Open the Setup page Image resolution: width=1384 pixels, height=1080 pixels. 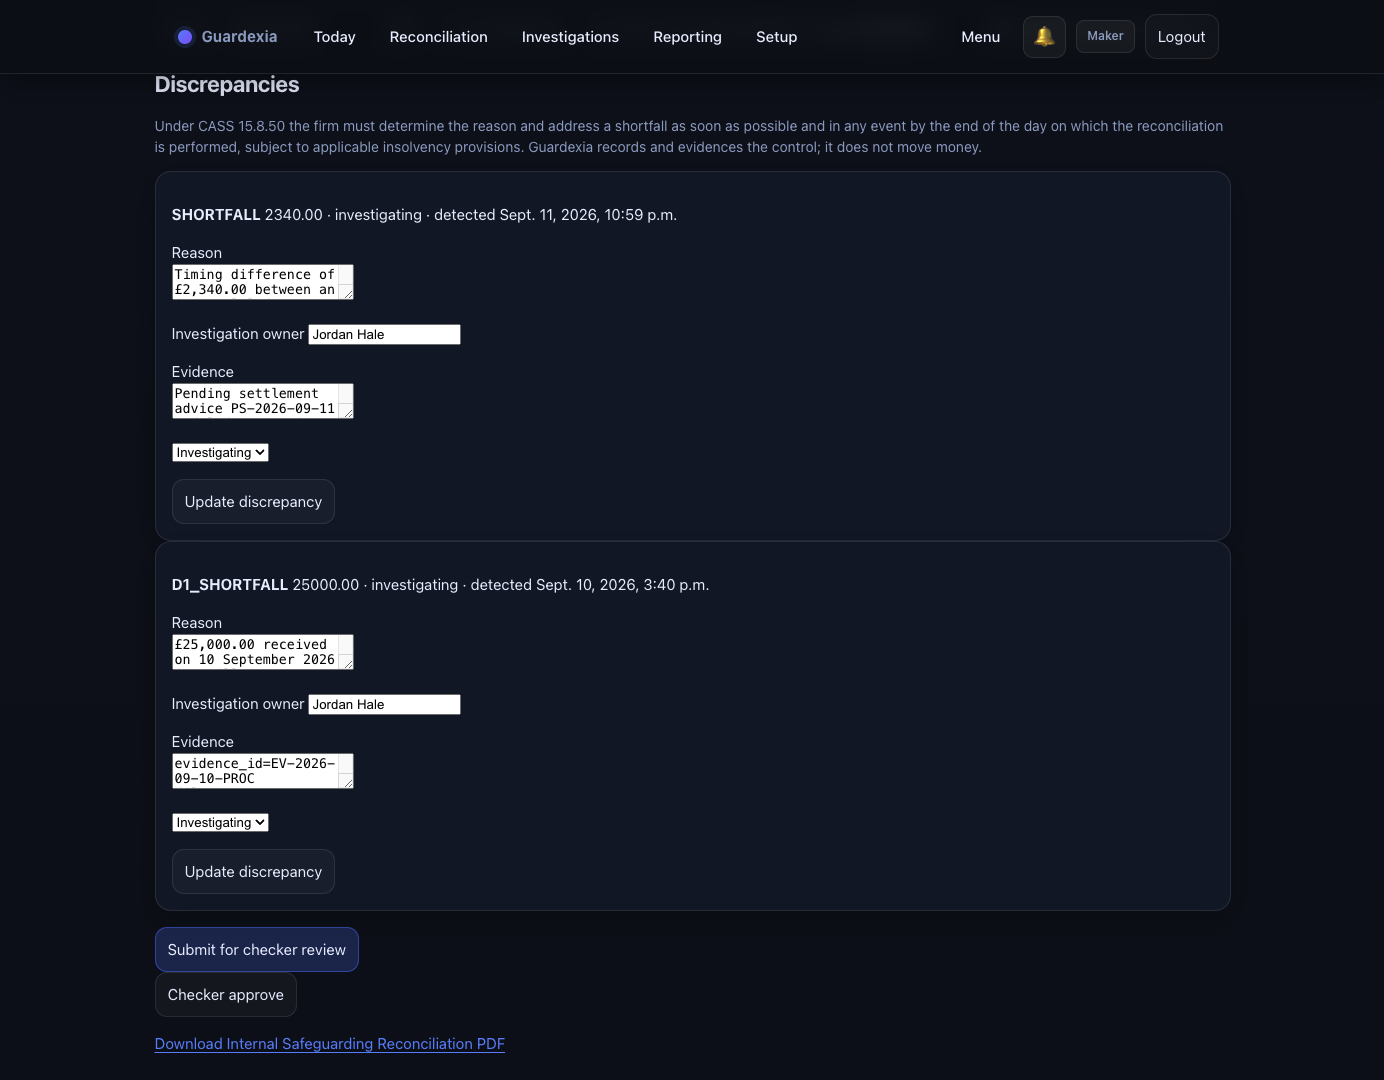click(x=776, y=37)
